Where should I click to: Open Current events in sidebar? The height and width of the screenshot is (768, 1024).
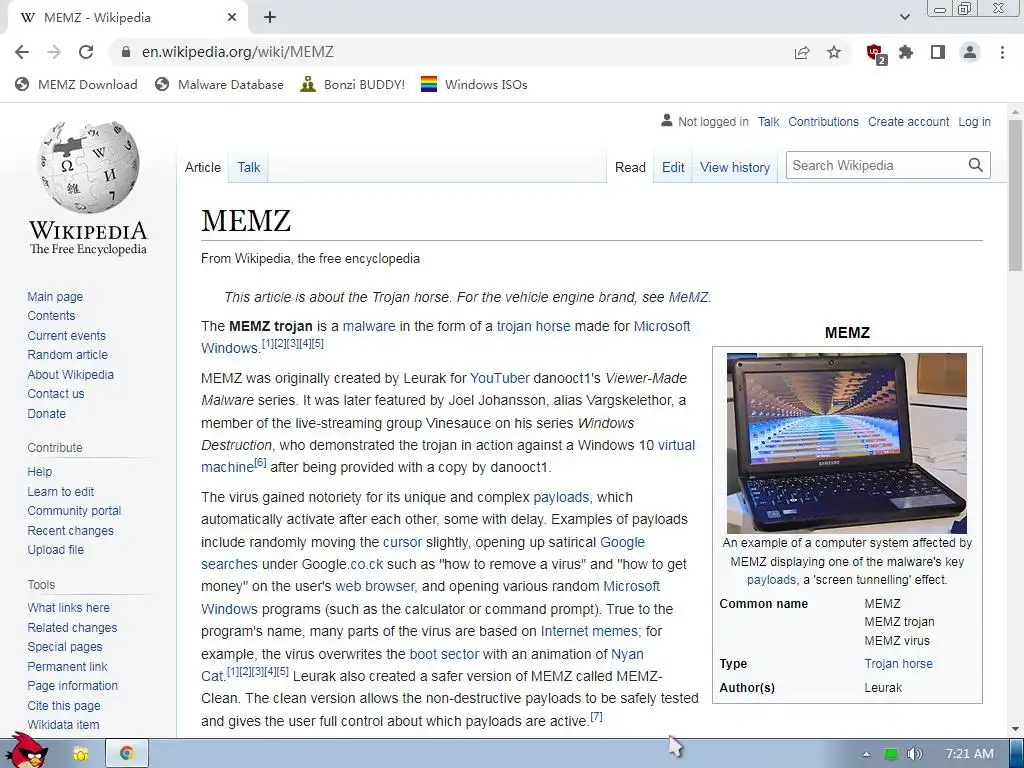coord(67,336)
